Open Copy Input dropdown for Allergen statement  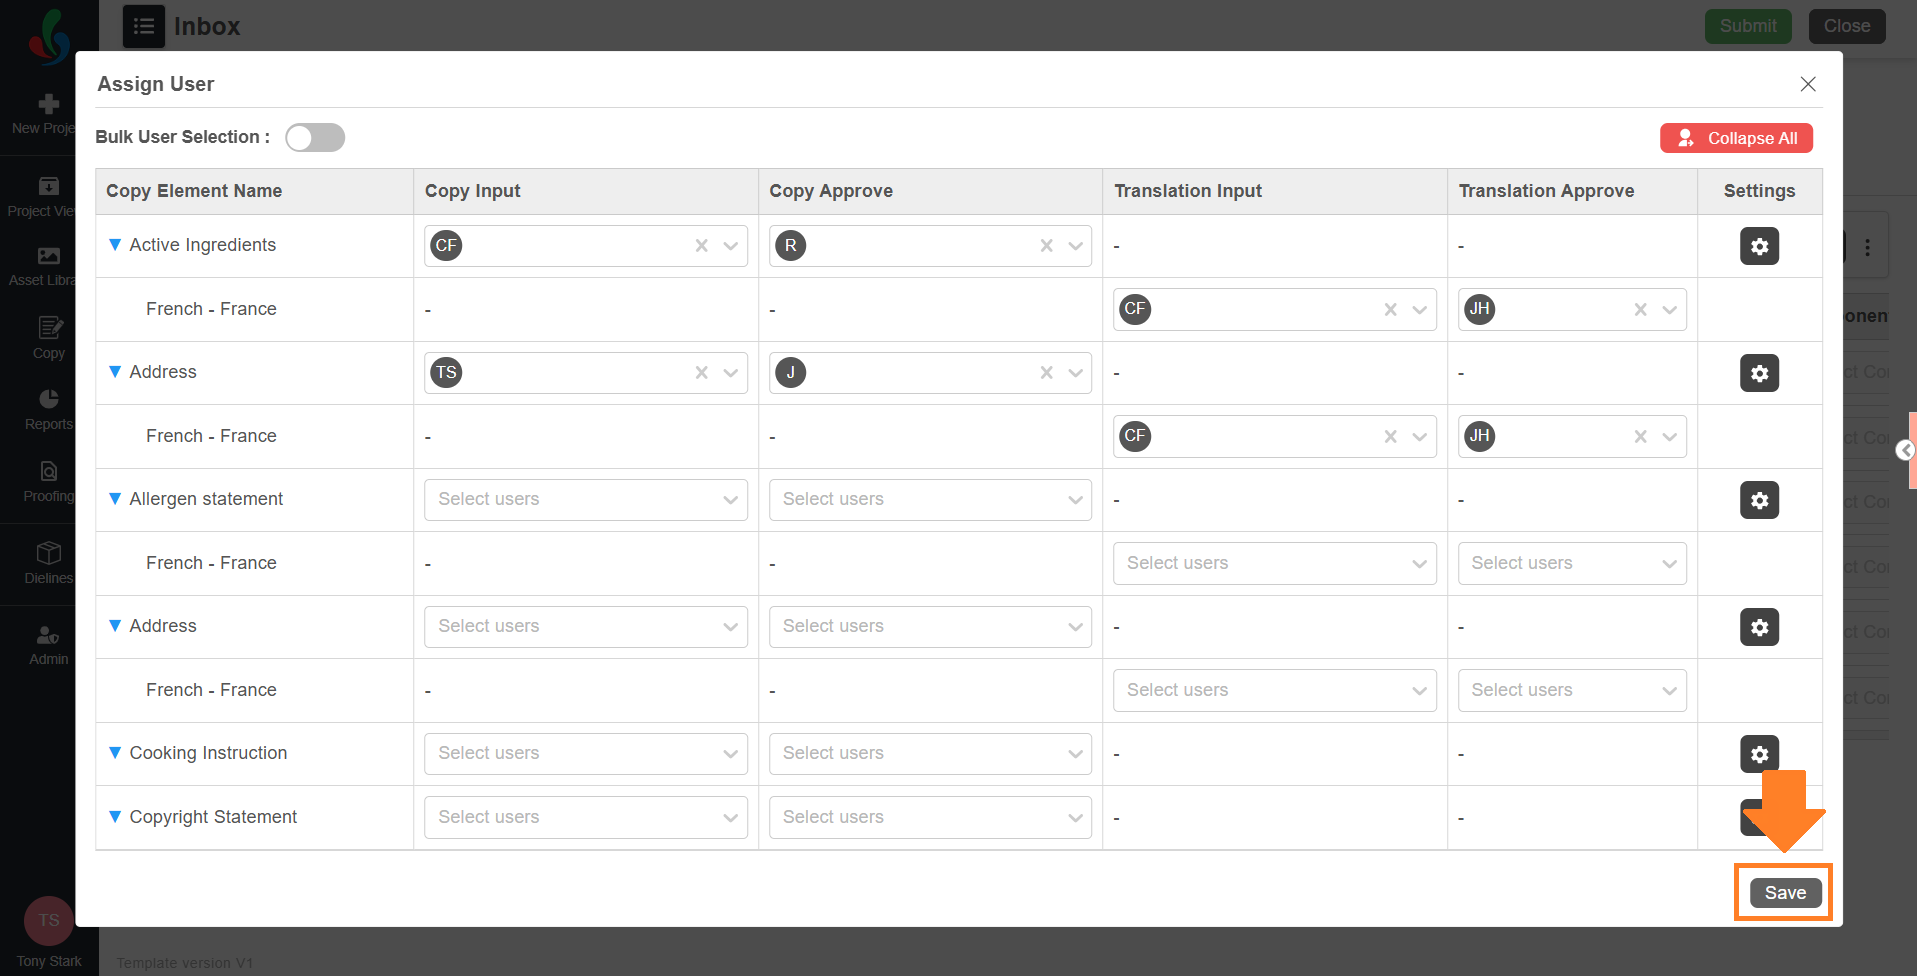pos(585,500)
